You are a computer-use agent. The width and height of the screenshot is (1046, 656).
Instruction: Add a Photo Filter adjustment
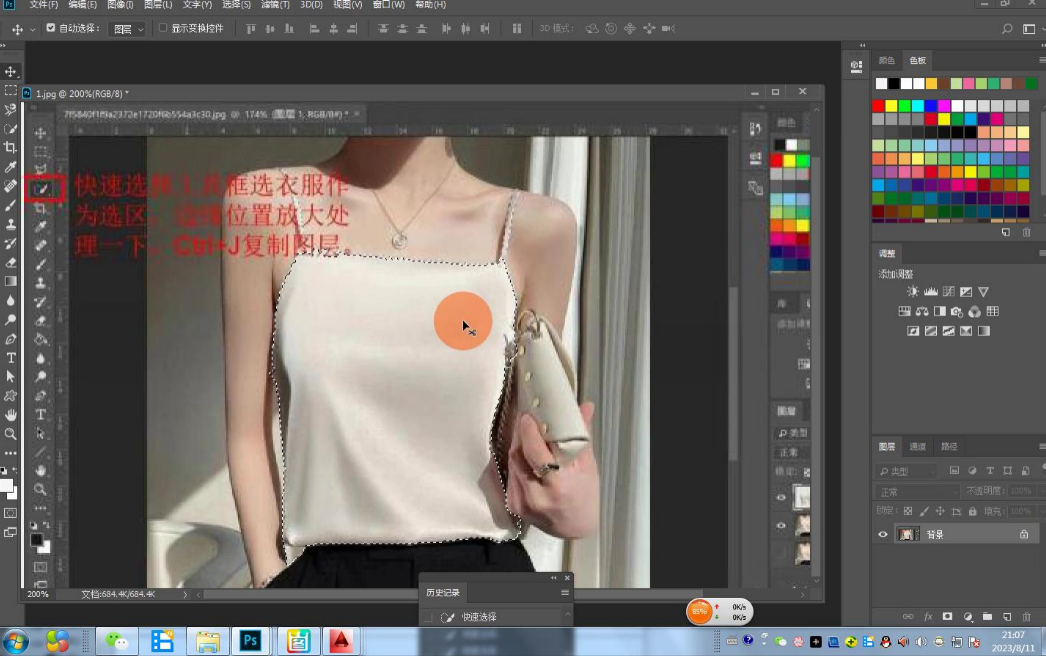click(957, 311)
